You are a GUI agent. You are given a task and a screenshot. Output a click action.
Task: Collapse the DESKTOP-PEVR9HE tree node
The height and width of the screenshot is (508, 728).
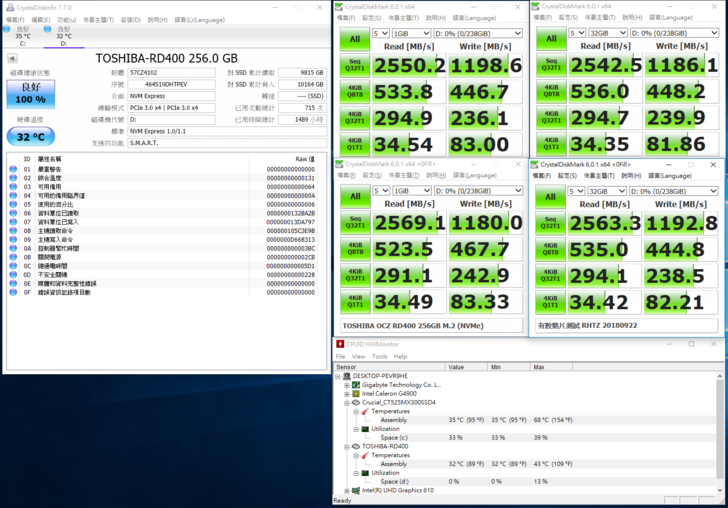pyautogui.click(x=338, y=375)
